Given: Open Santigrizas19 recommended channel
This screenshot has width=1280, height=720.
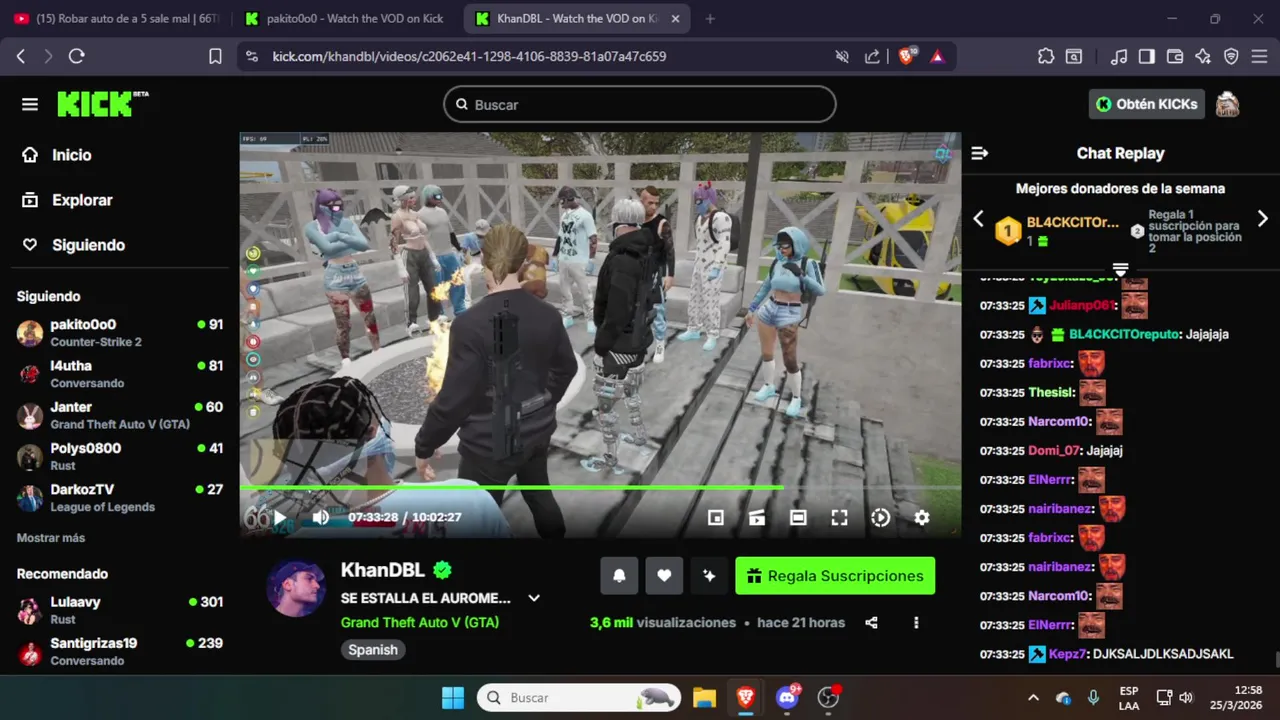Looking at the screenshot, I should coord(120,651).
